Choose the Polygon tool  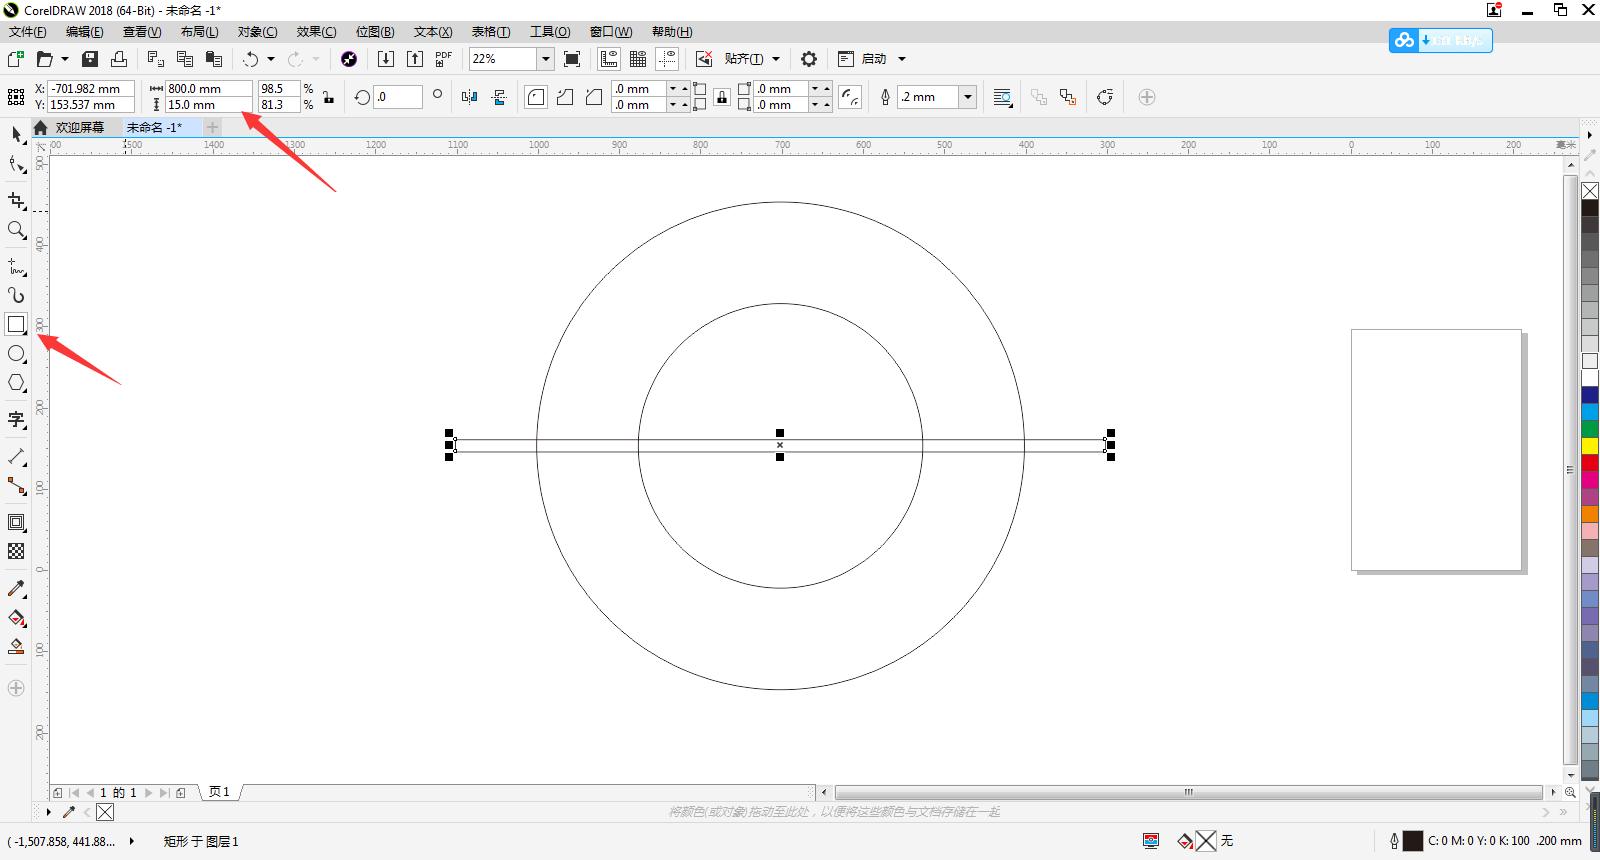coord(16,383)
